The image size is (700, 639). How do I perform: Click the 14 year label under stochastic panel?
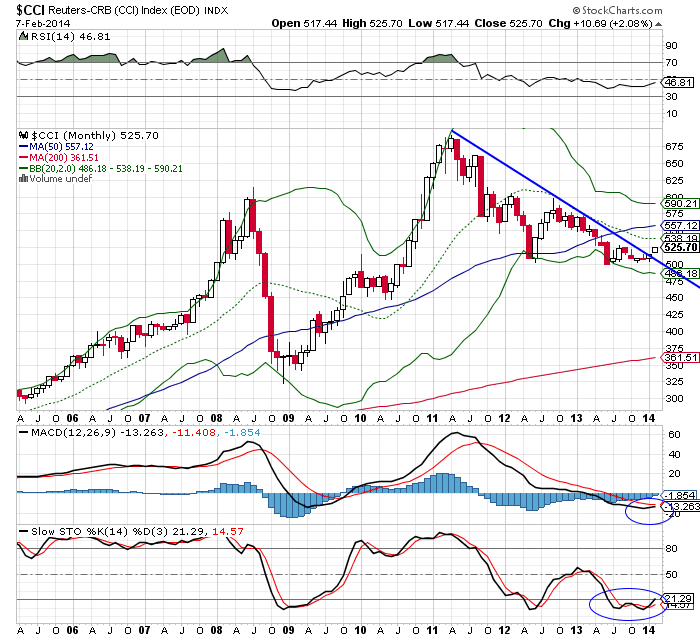pyautogui.click(x=648, y=630)
